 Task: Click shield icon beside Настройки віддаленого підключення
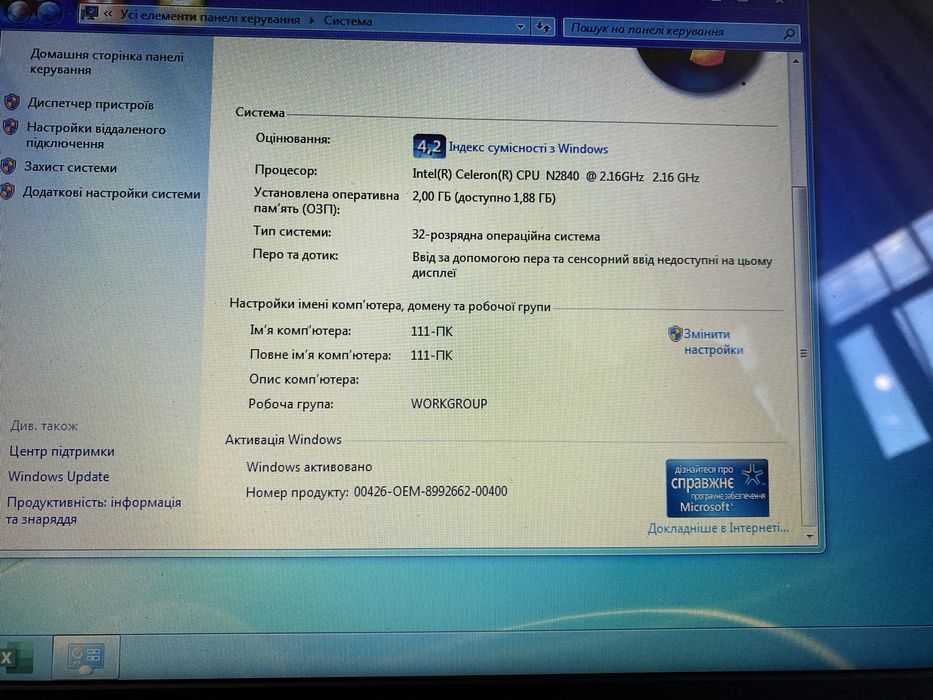tap(10, 127)
